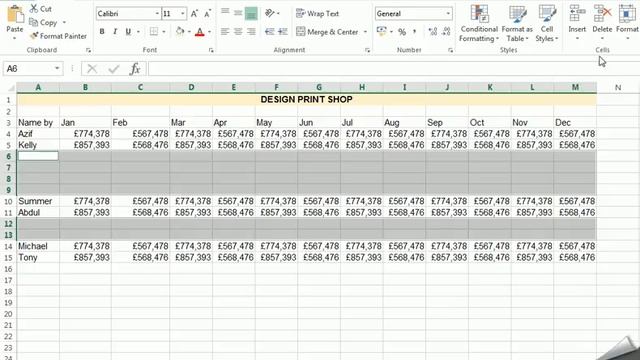Screen dimensions: 640x360
Task: Open the Cell Styles gallery
Action: point(547,23)
